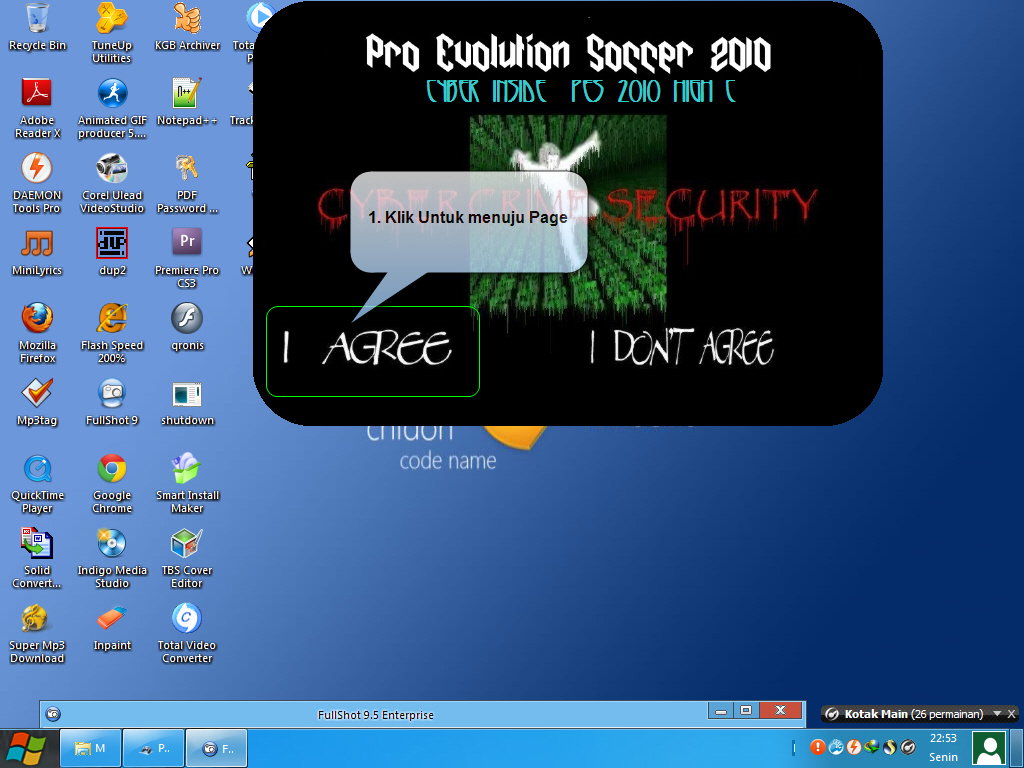
Task: Click the yellow S swirl tray icon
Action: tap(889, 746)
